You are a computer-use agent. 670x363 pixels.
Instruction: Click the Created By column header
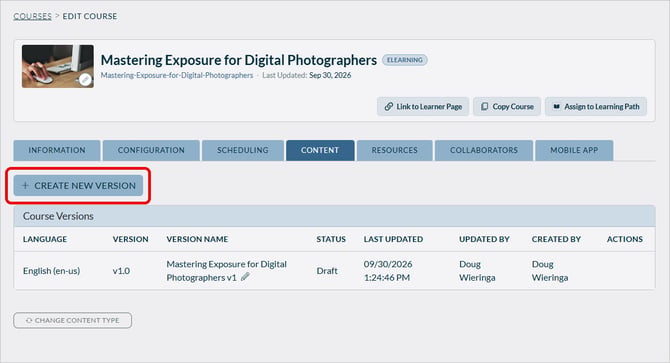click(556, 239)
